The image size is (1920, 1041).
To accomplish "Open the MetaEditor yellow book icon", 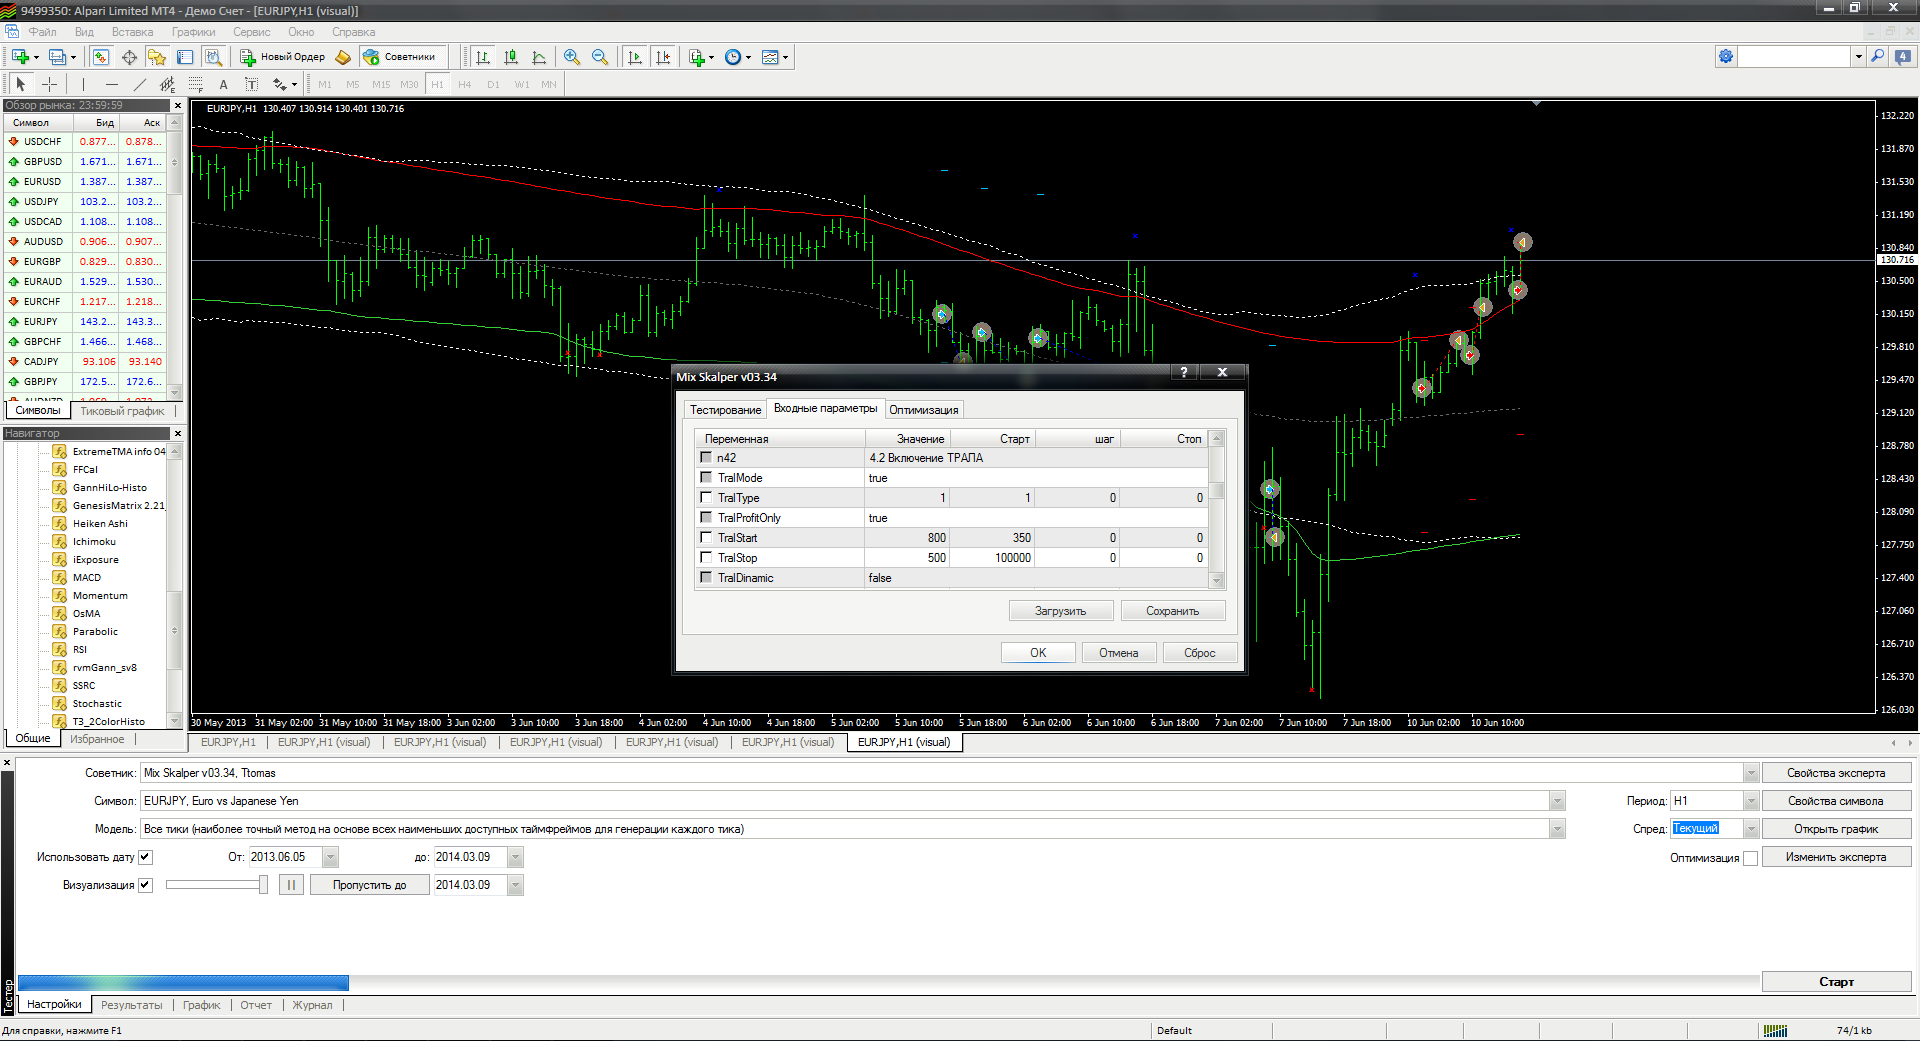I will click(x=343, y=57).
